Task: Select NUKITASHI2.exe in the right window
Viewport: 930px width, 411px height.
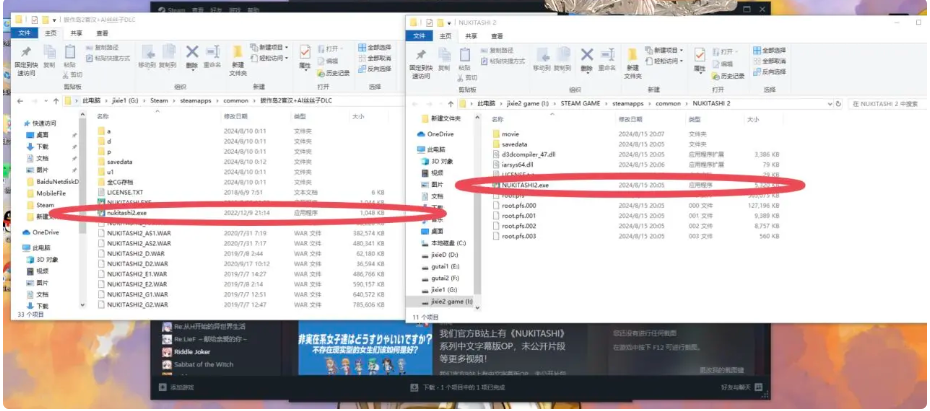Action: pos(524,185)
